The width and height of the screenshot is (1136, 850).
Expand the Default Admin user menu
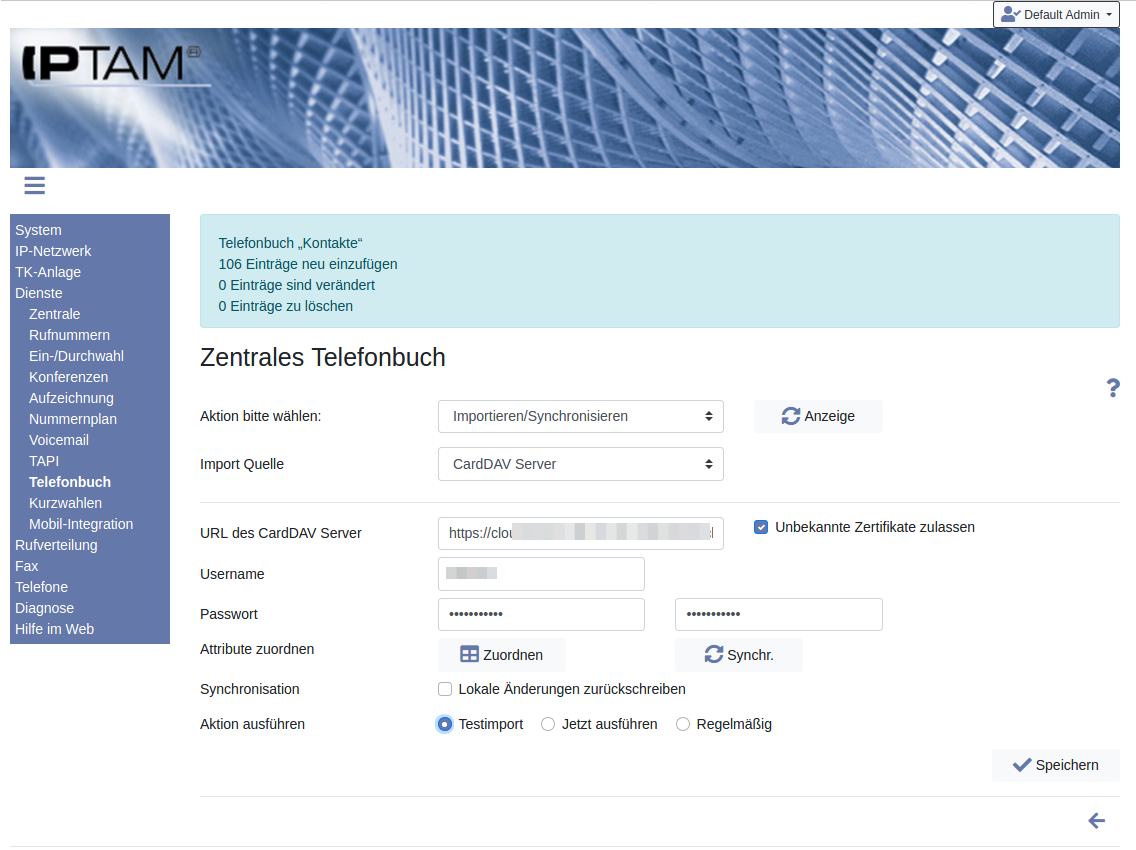pyautogui.click(x=1056, y=14)
